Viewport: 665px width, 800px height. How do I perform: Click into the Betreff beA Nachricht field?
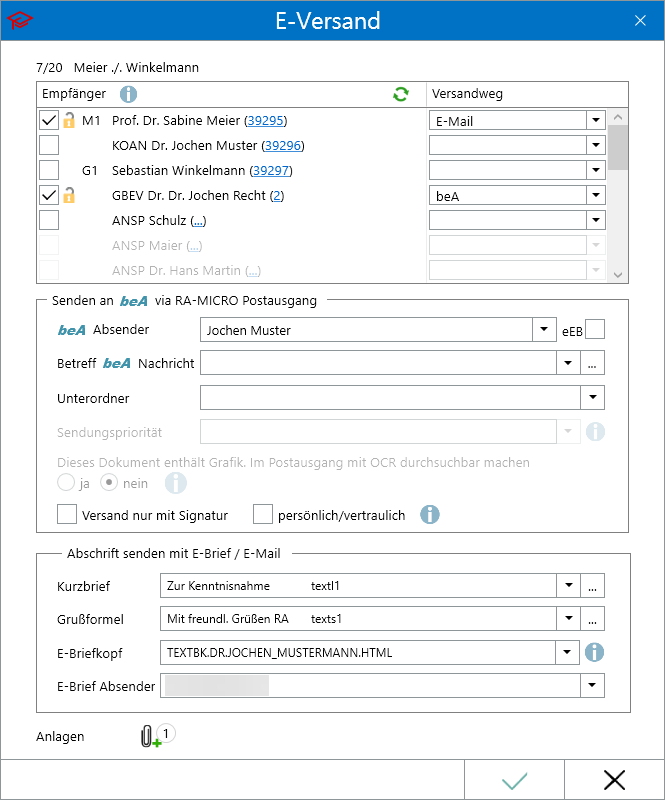378,363
